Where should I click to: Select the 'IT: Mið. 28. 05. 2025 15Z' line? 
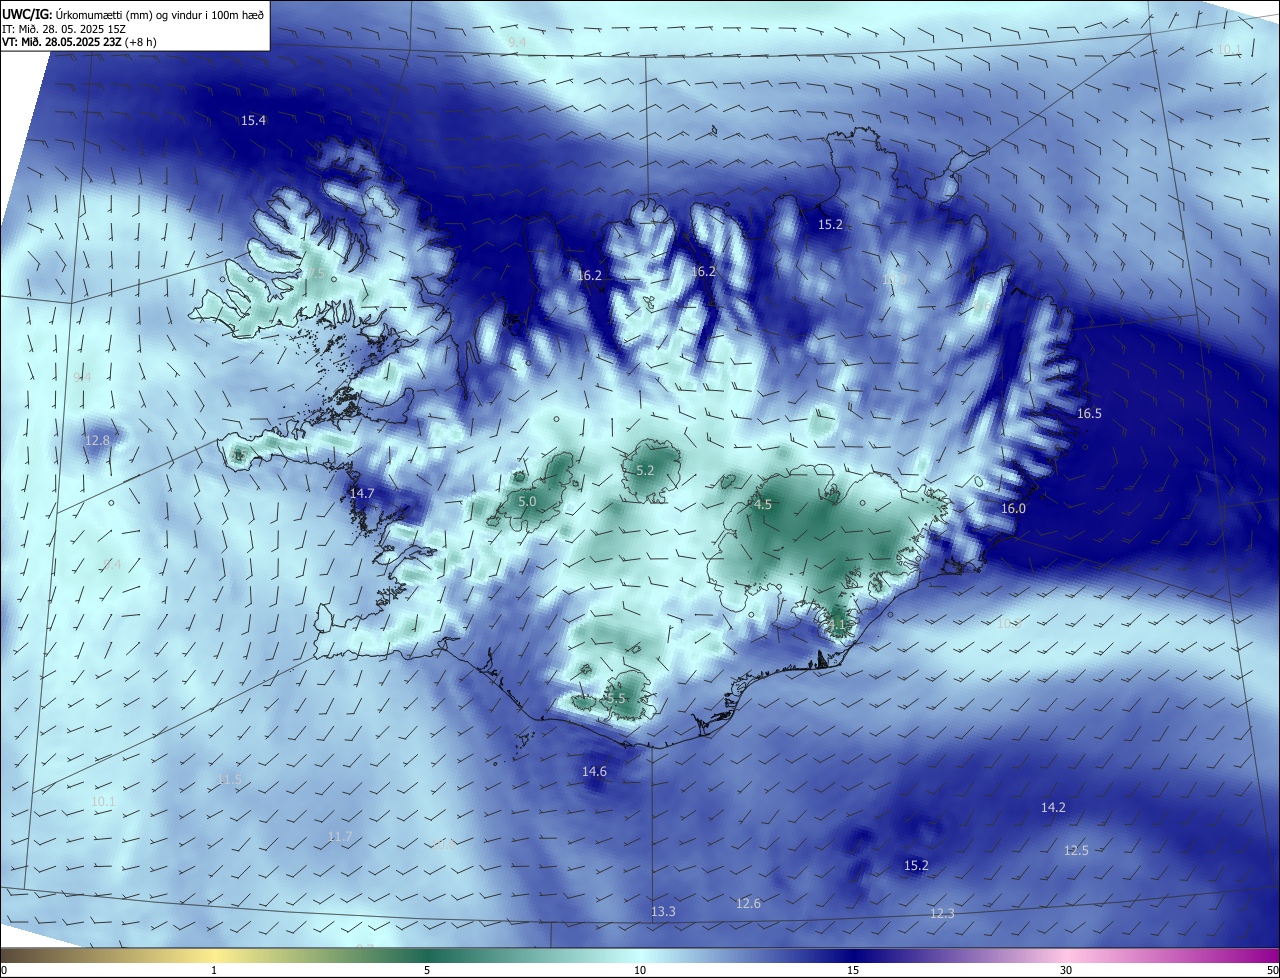coord(62,29)
